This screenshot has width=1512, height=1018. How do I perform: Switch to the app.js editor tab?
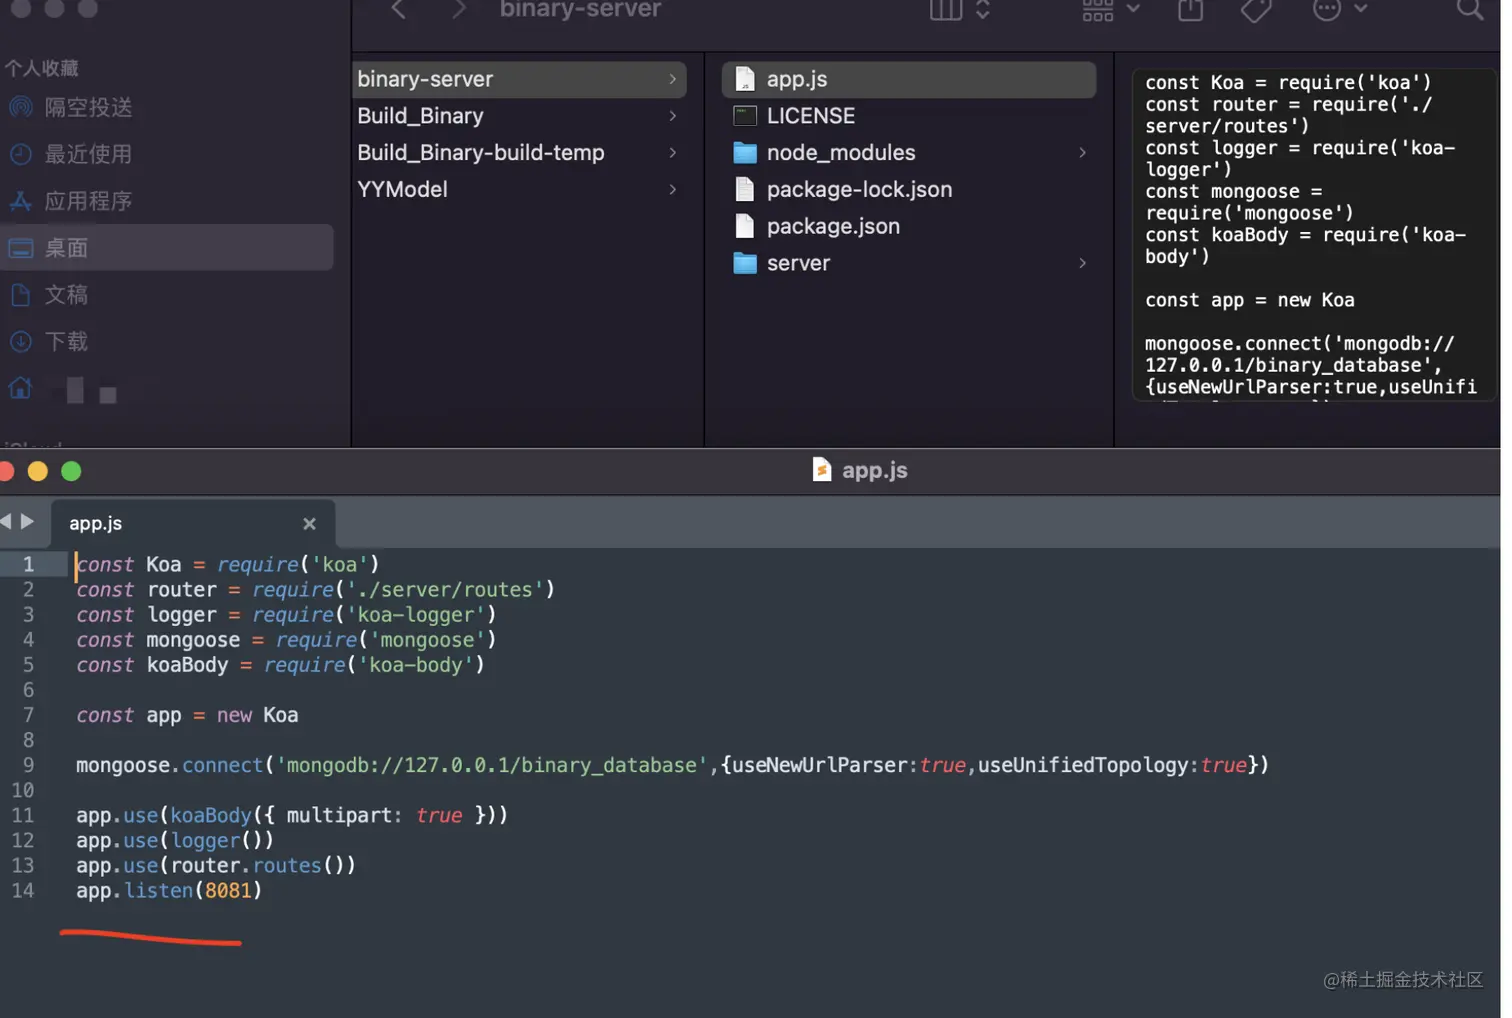click(x=192, y=523)
